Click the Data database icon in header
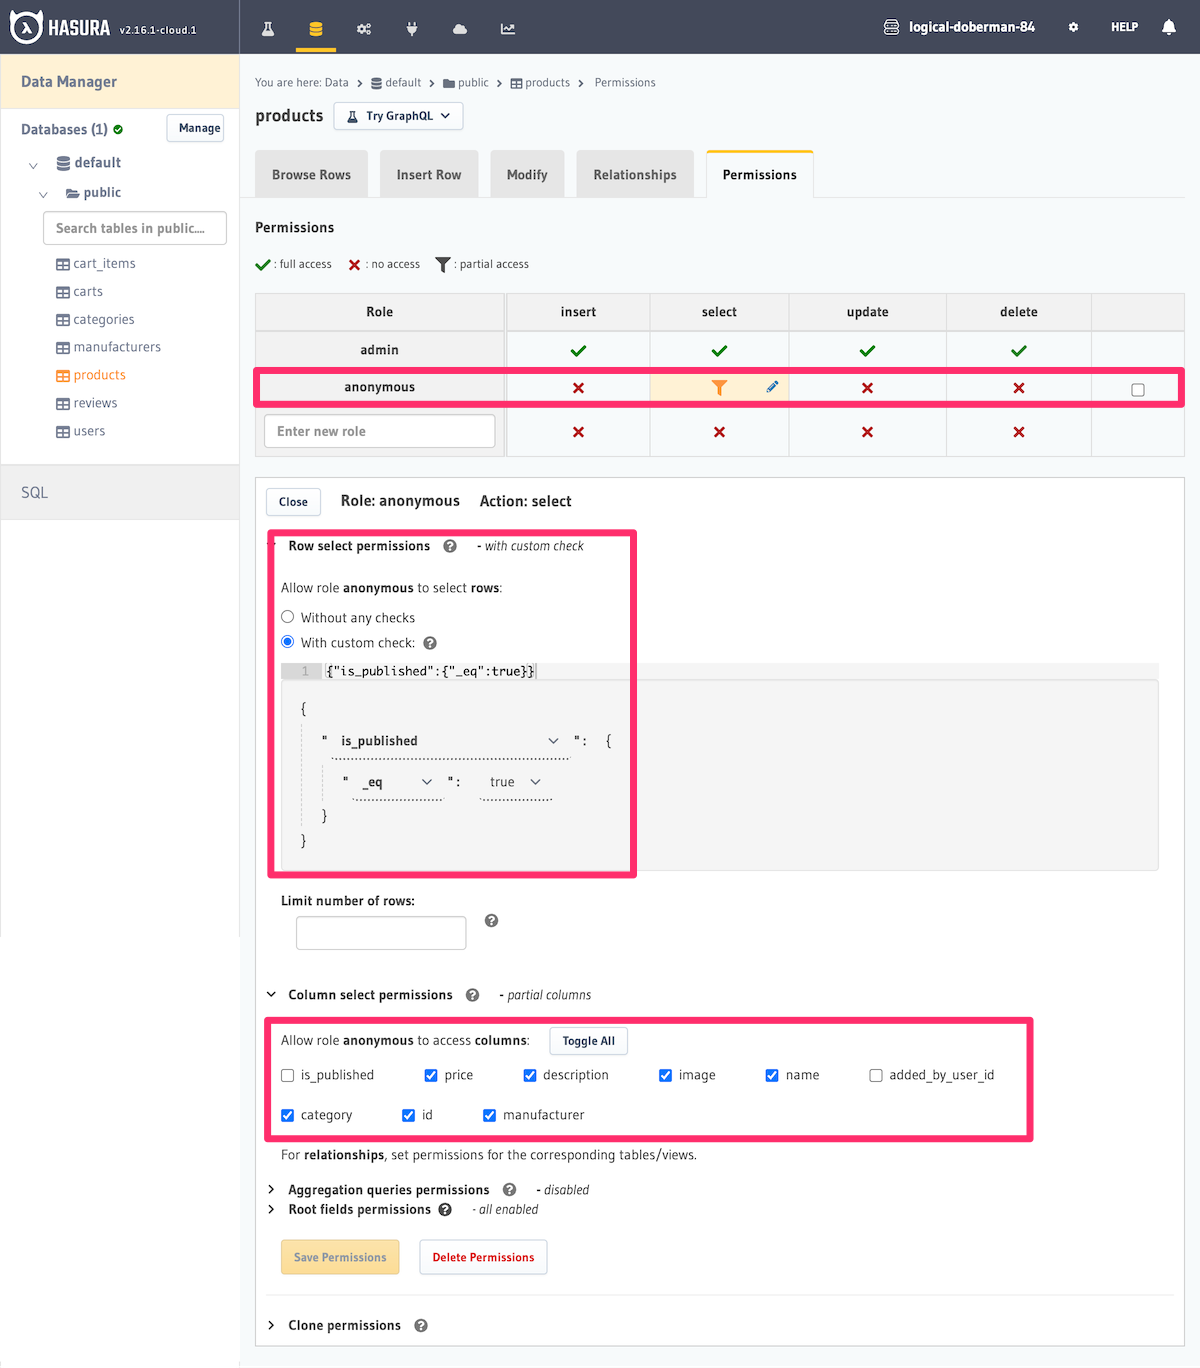 point(316,29)
